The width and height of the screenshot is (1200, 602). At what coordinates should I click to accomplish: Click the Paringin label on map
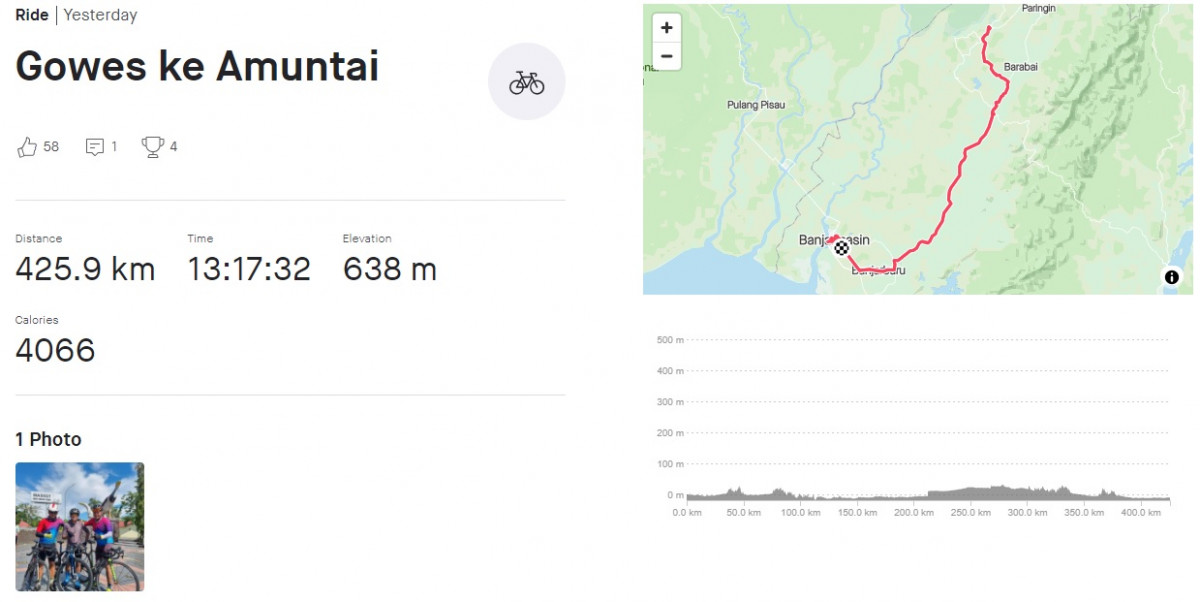coord(1039,9)
